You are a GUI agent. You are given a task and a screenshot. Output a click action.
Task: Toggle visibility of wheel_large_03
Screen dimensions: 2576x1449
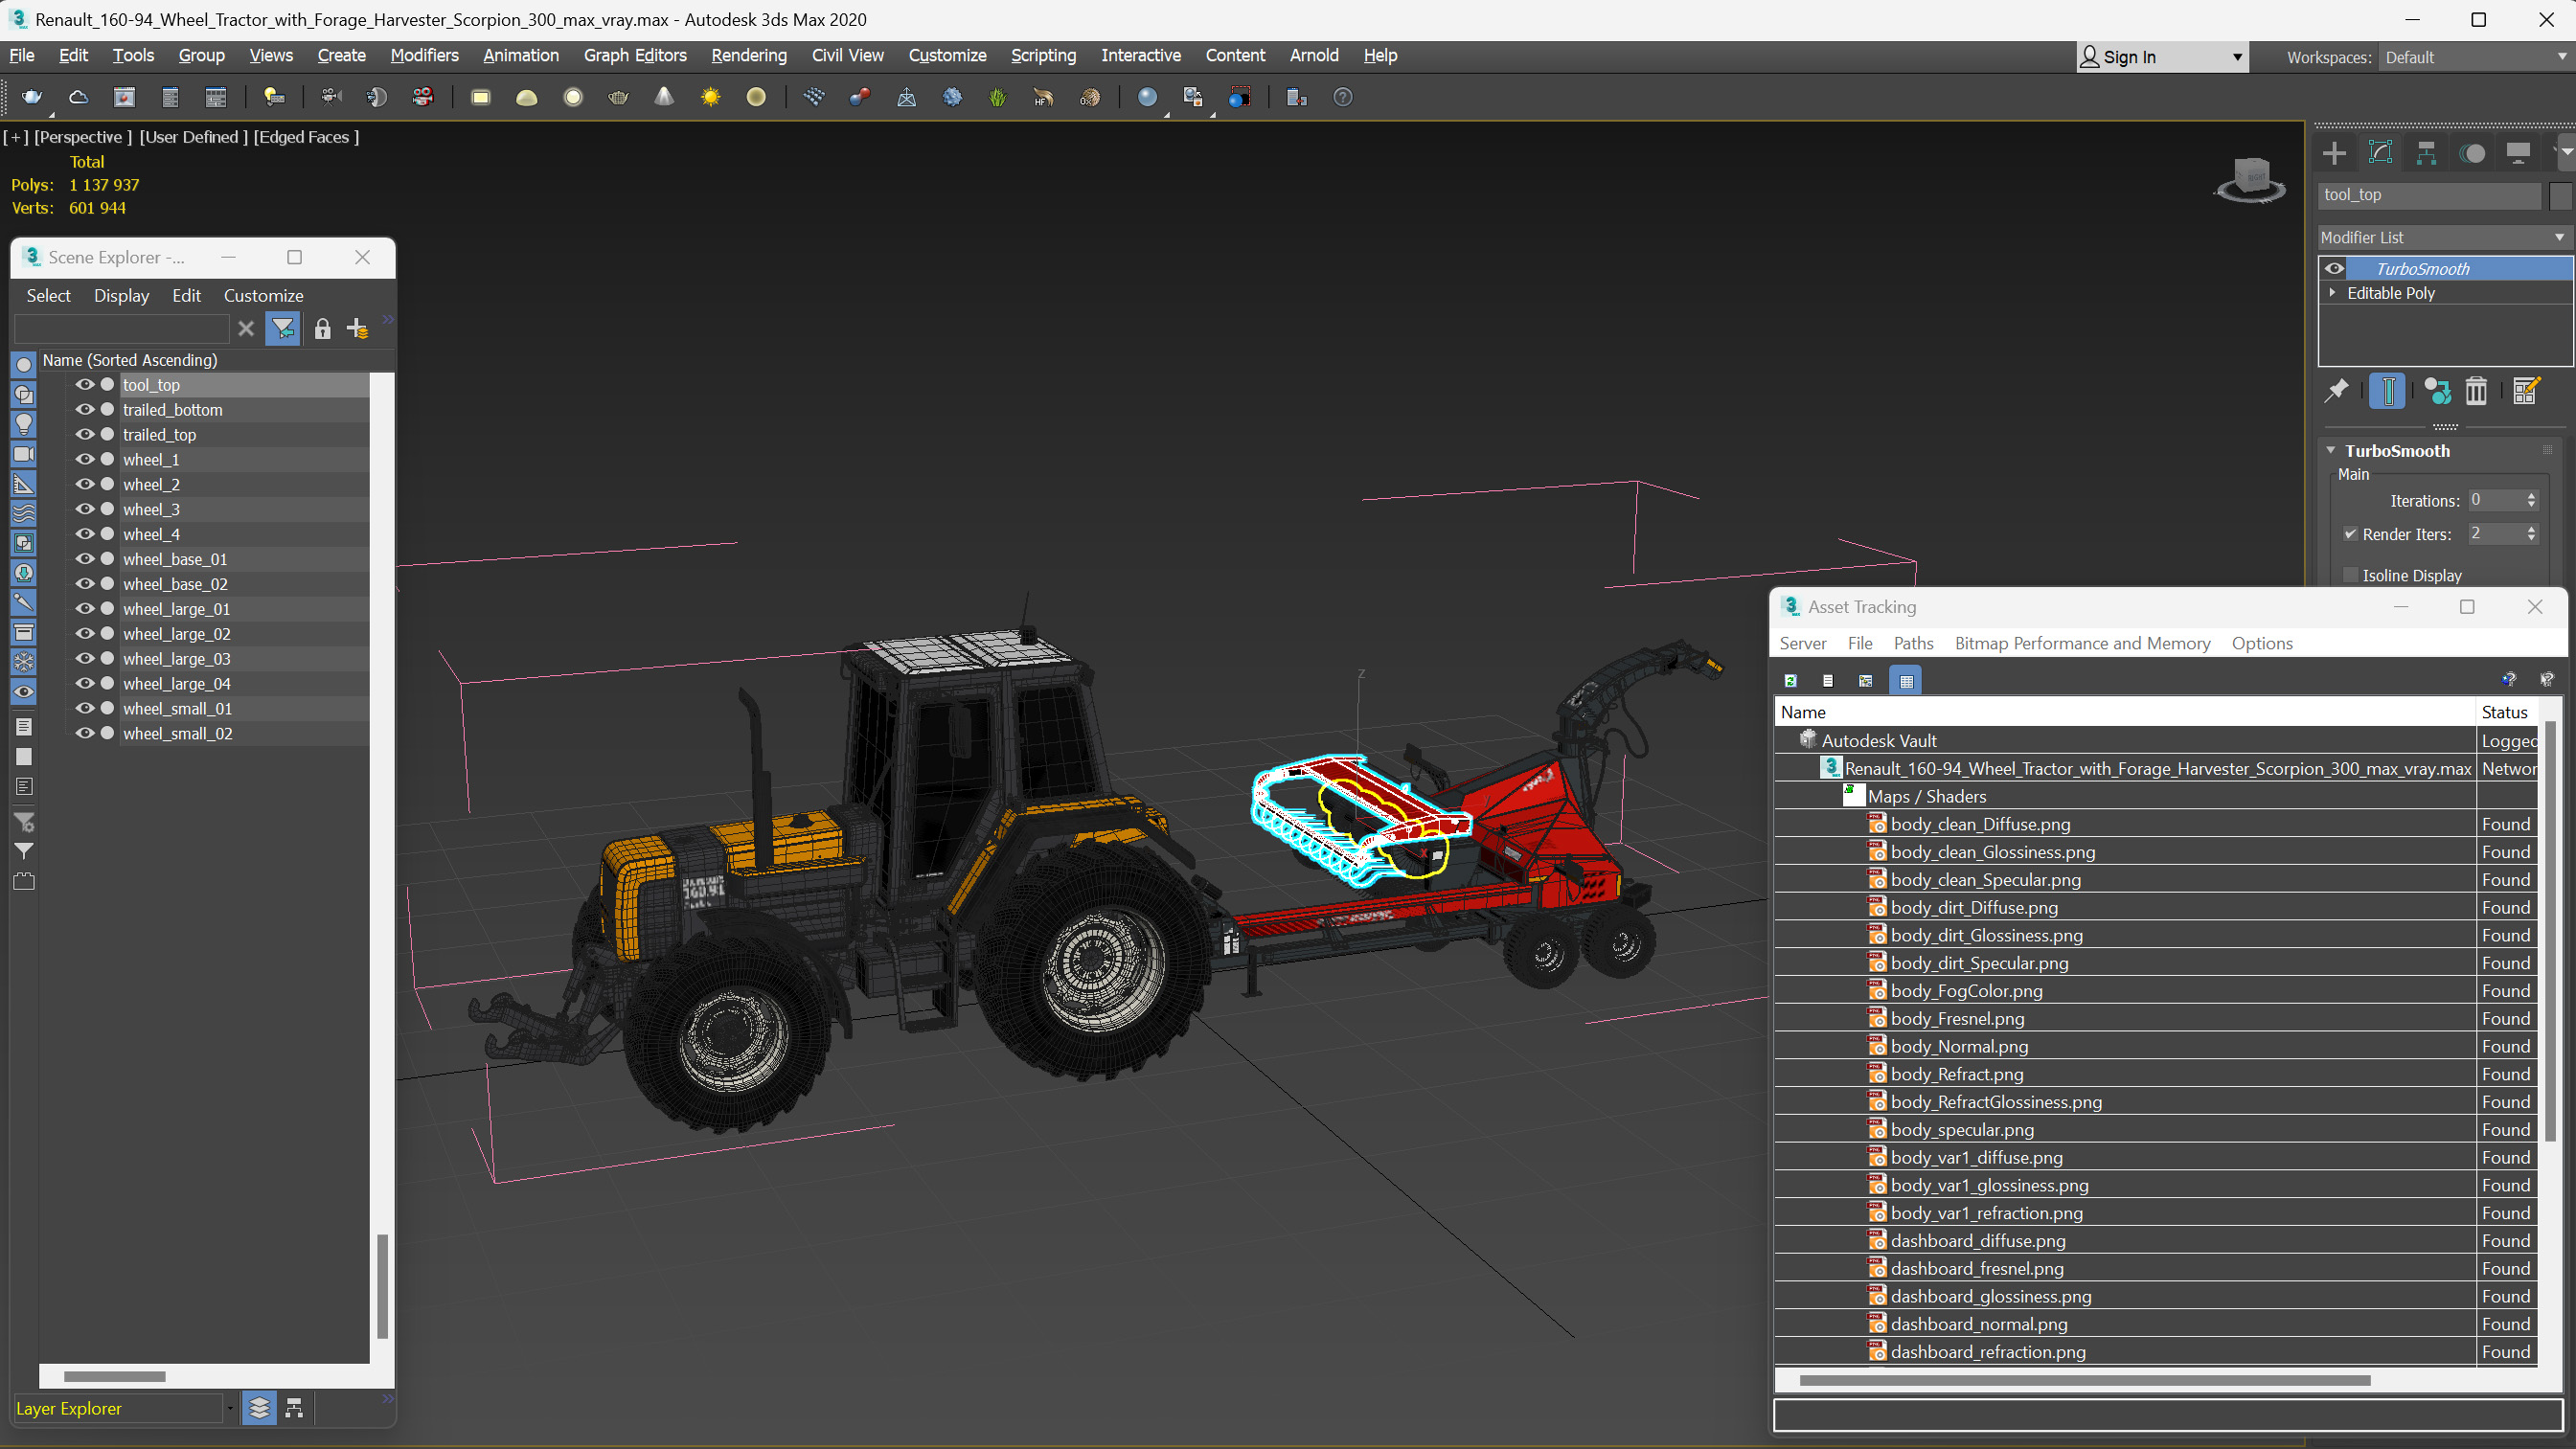click(84, 659)
